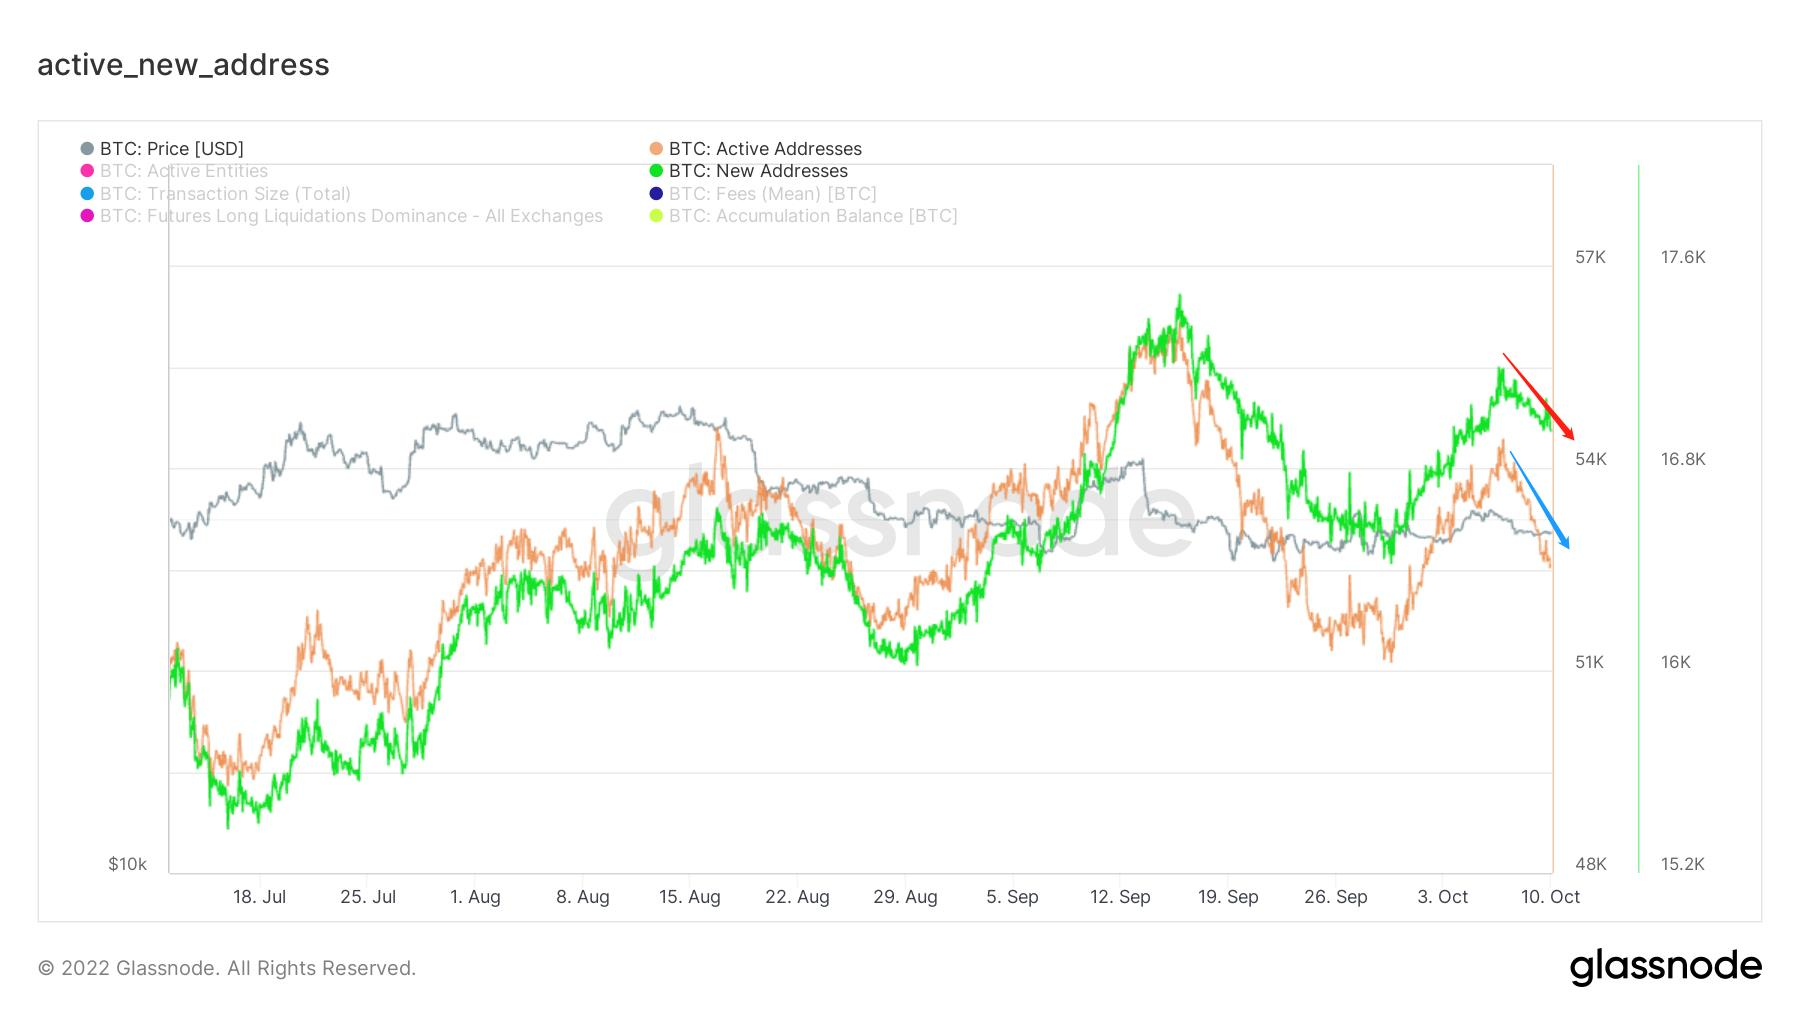Click the orange dot beside Active Addresses

pos(656,149)
